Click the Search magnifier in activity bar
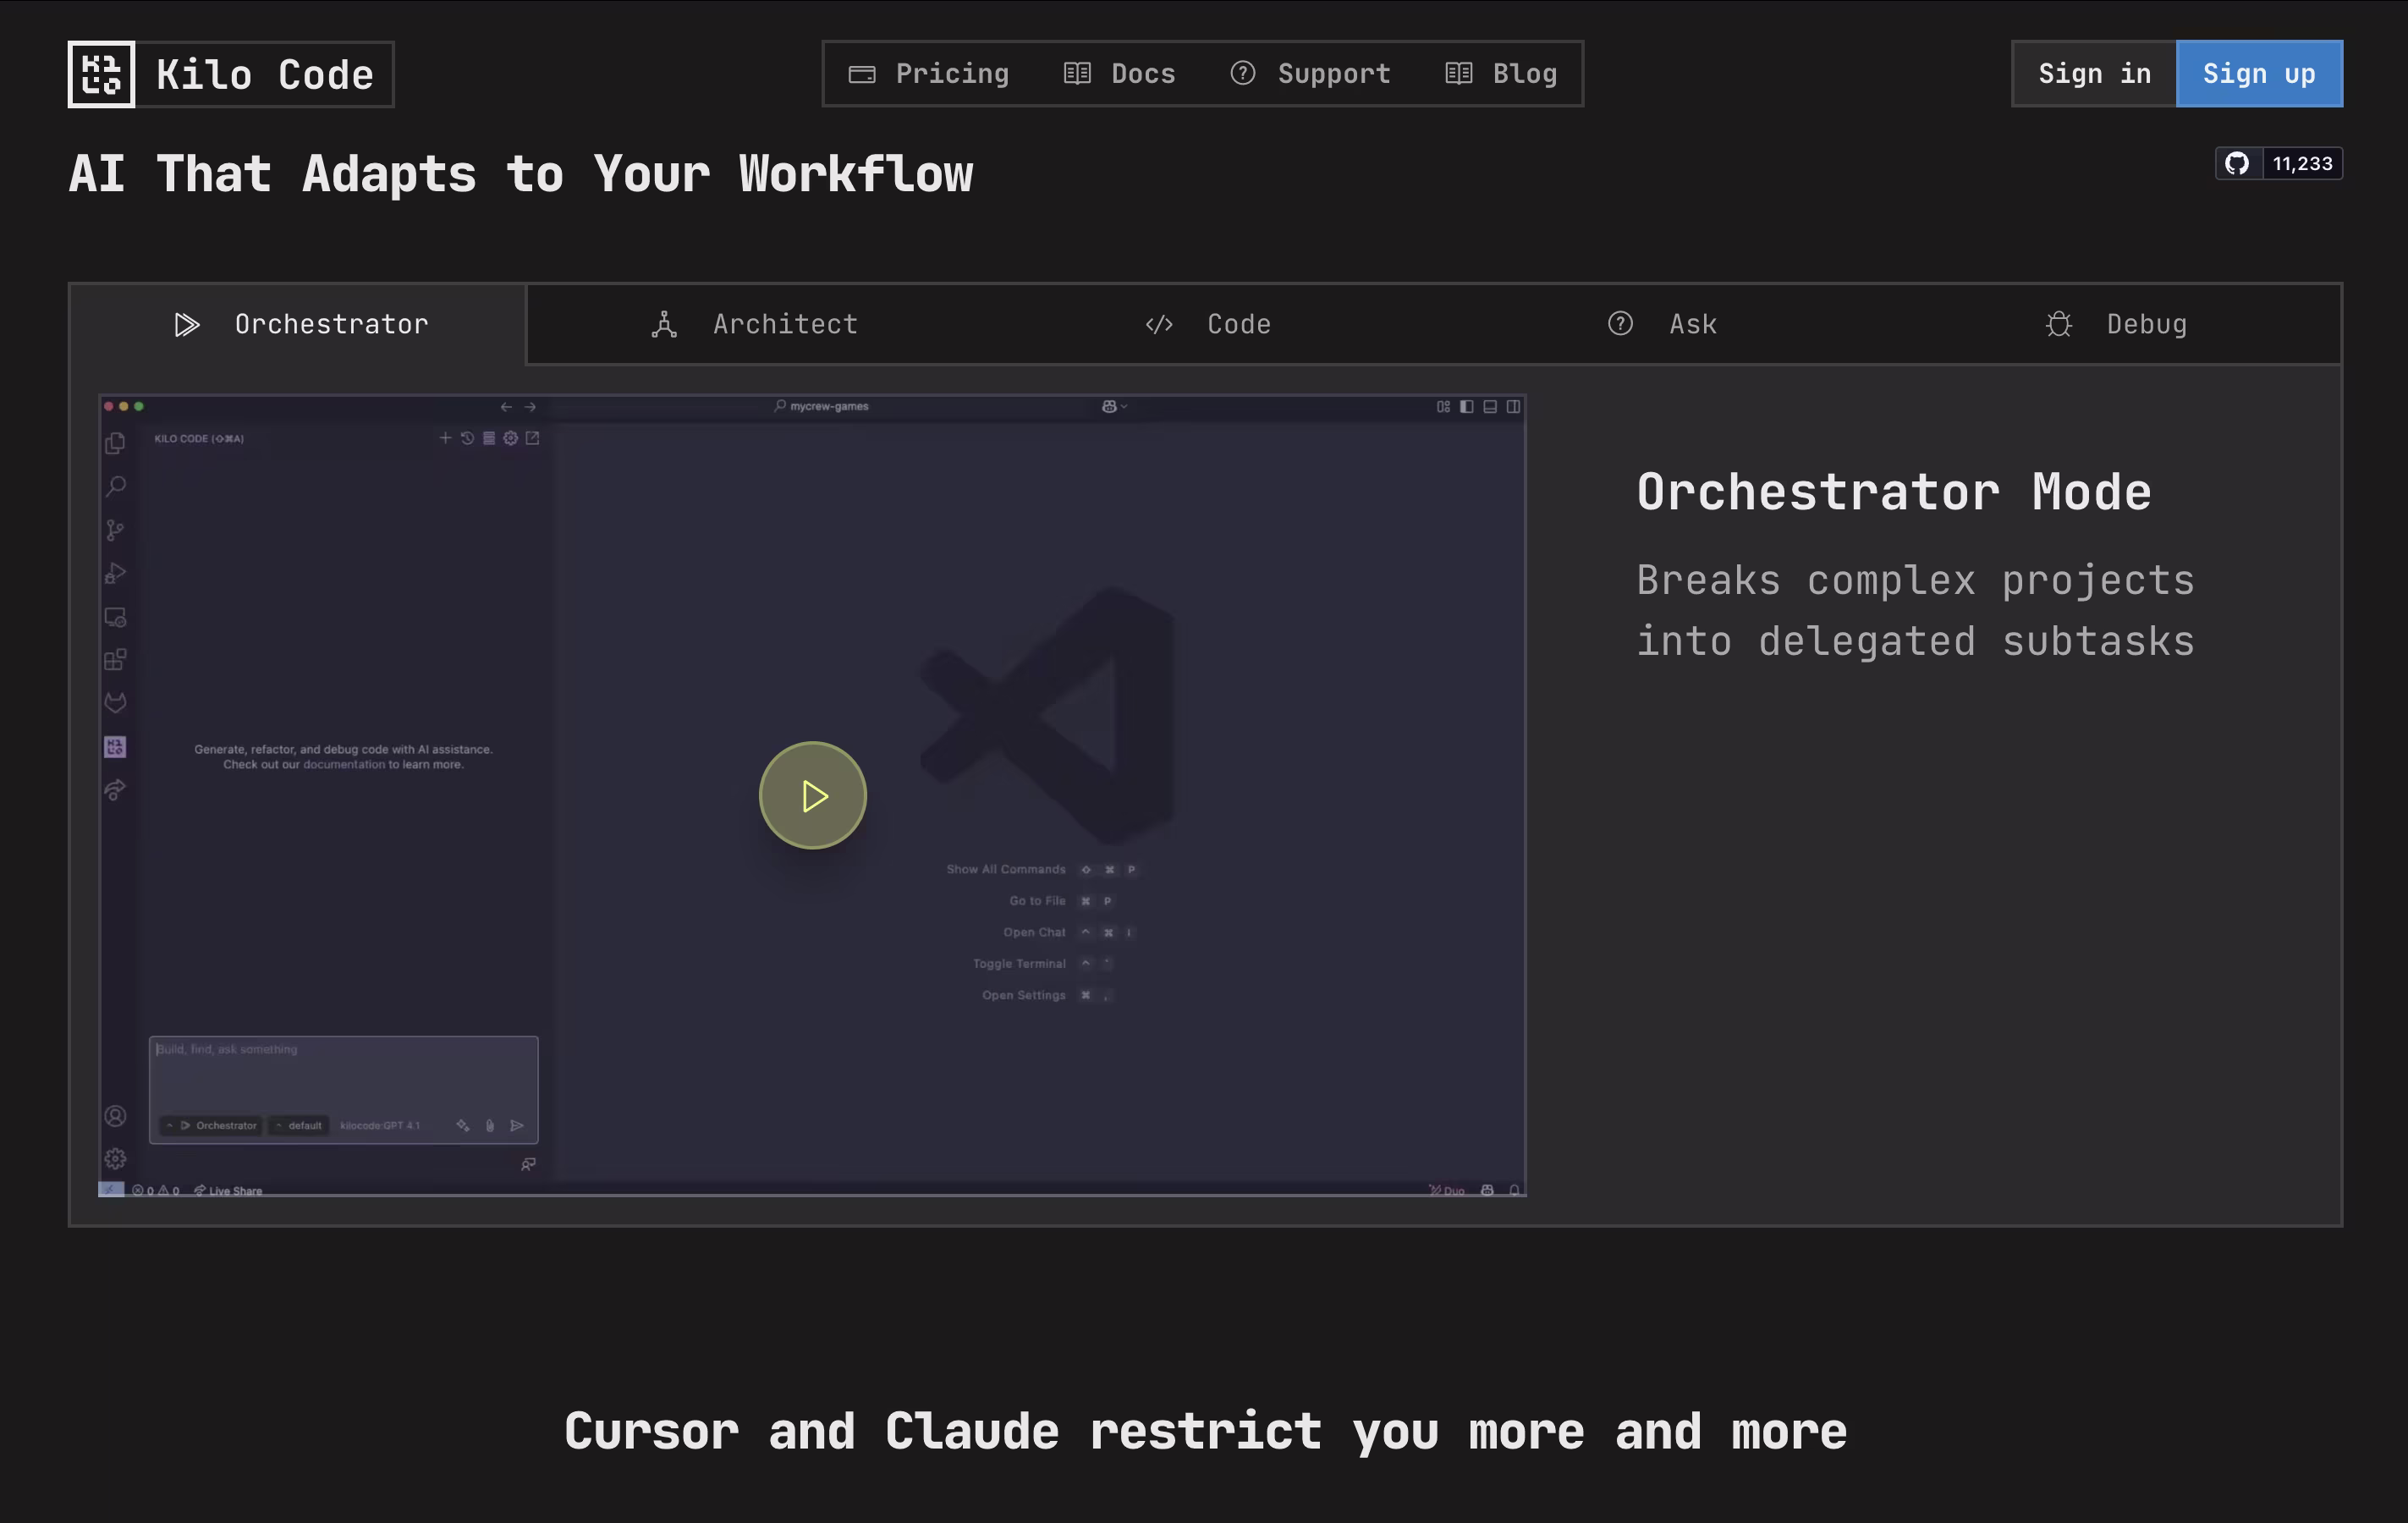Screen dimensions: 2408x1523 click(x=116, y=486)
